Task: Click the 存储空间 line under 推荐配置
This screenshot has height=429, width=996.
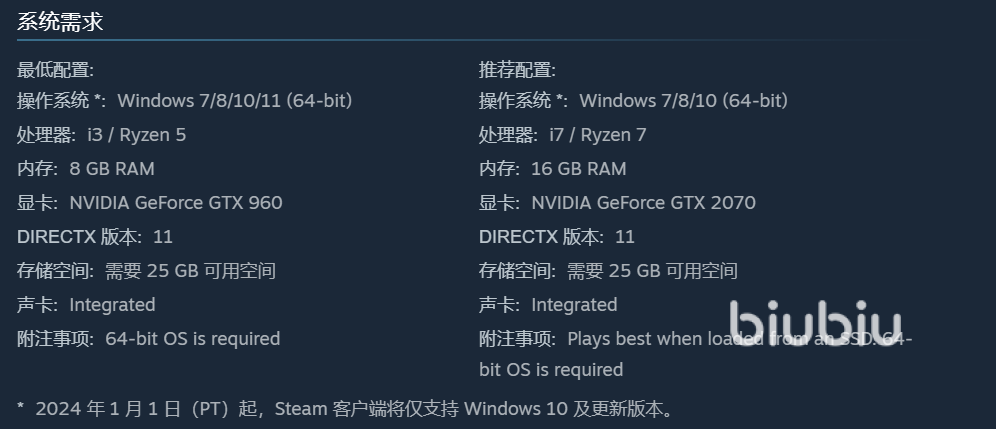Action: (x=608, y=271)
